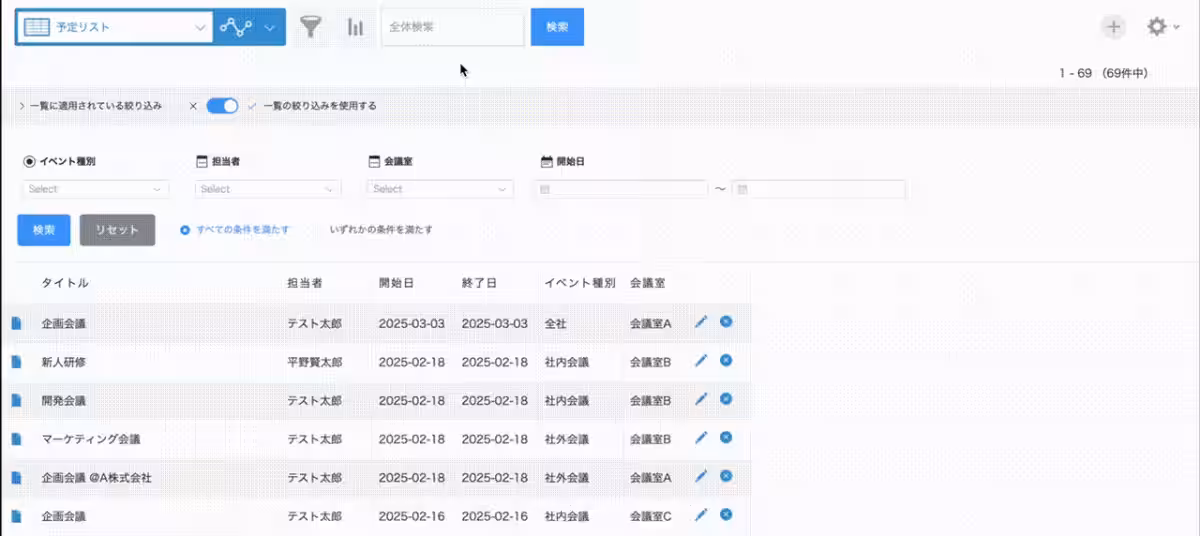The image size is (1200, 536).
Task: Open the bar chart aggregation icon
Action: [x=355, y=28]
